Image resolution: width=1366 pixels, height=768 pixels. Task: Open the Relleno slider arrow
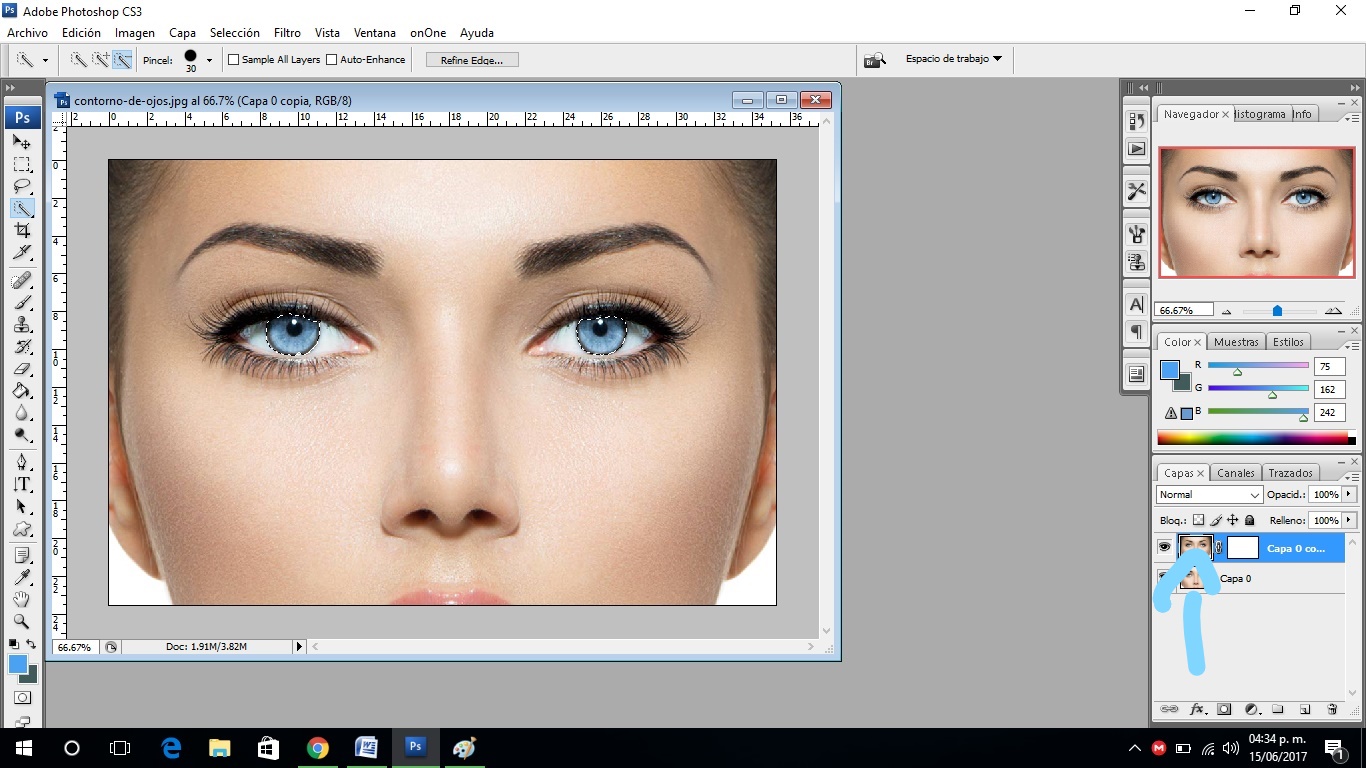1349,521
